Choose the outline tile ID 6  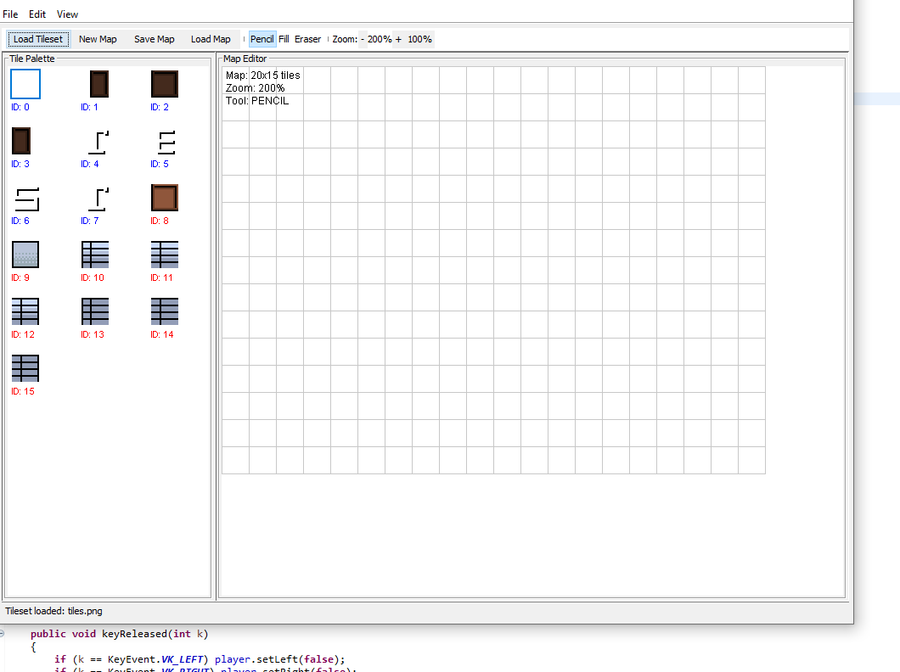coord(27,199)
